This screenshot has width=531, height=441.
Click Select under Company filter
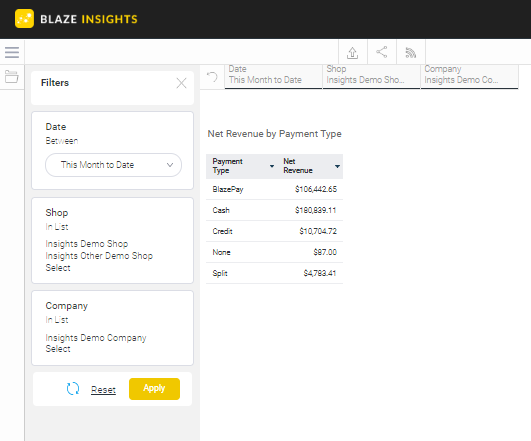(58, 349)
